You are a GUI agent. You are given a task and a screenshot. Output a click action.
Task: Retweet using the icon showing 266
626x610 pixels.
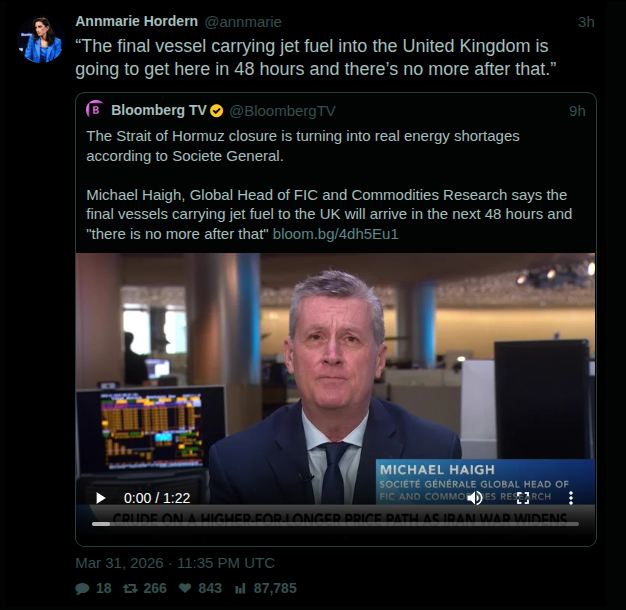point(130,588)
